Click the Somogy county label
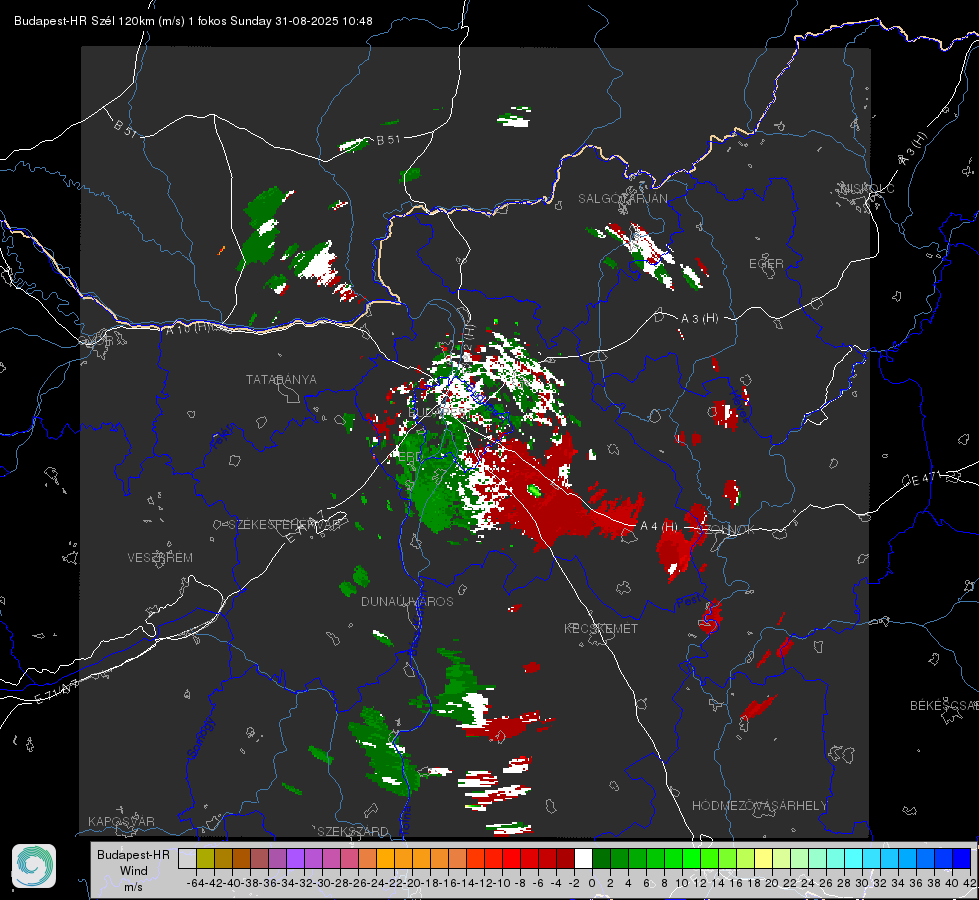979x900 pixels. tap(201, 738)
